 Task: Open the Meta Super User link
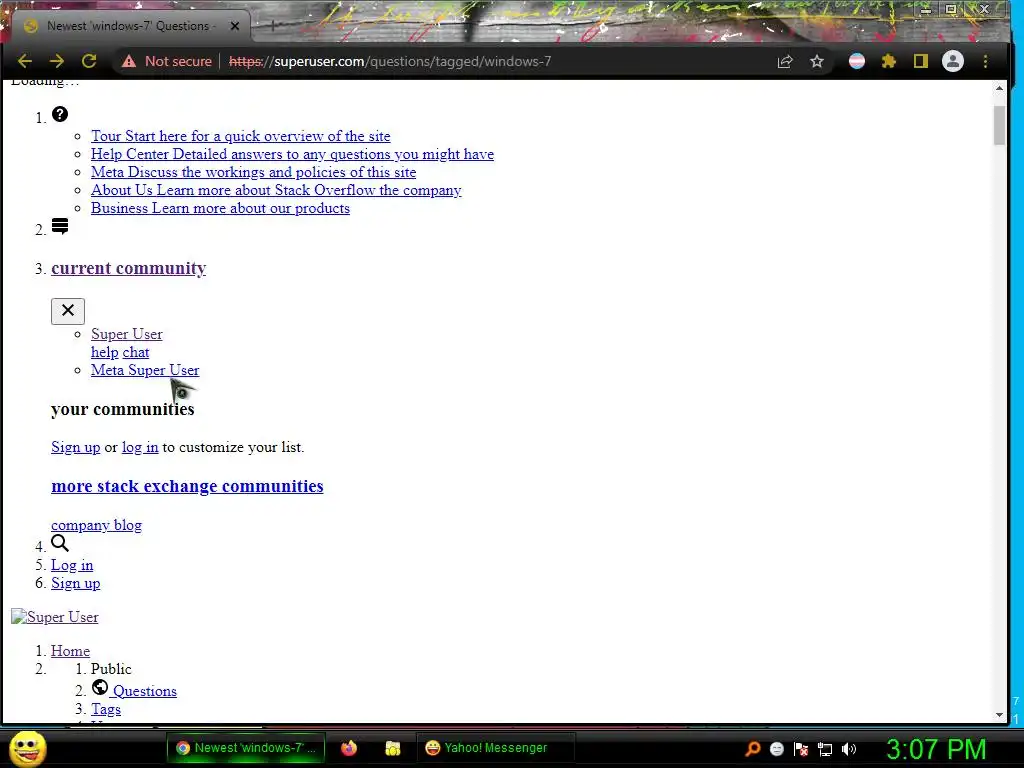pyautogui.click(x=145, y=370)
